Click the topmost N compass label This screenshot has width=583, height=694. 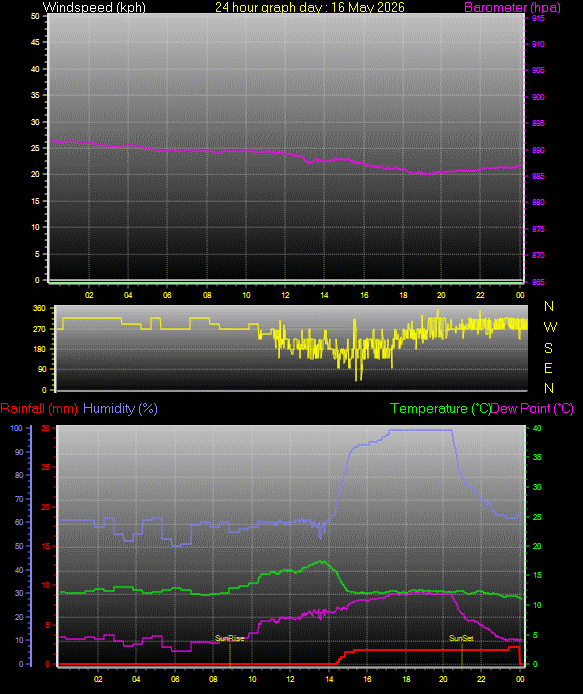click(549, 306)
